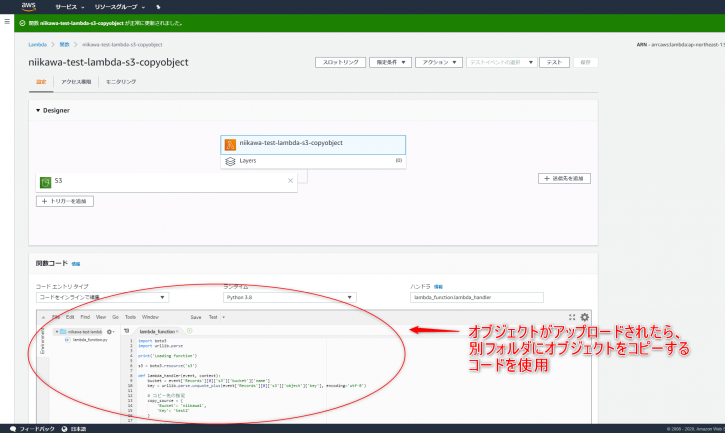Open the test event selection dropdown
The height and width of the screenshot is (433, 725).
(502, 62)
